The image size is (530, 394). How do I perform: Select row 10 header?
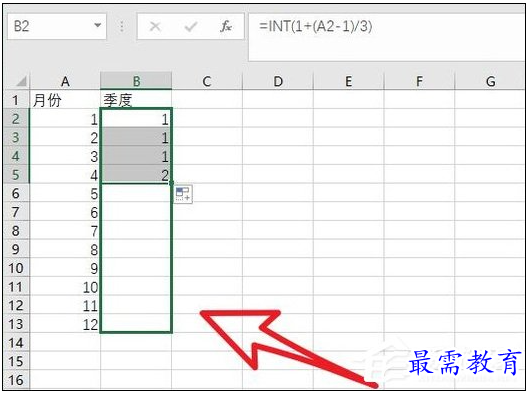[16, 268]
